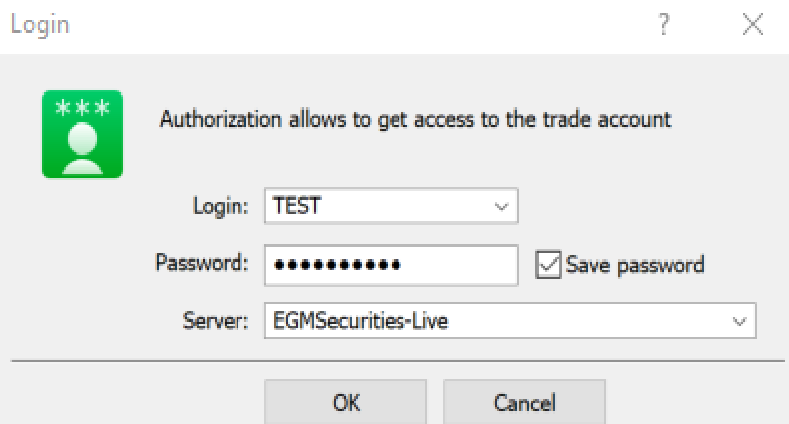
Task: Click the "Login:" field label
Action: click(x=220, y=206)
